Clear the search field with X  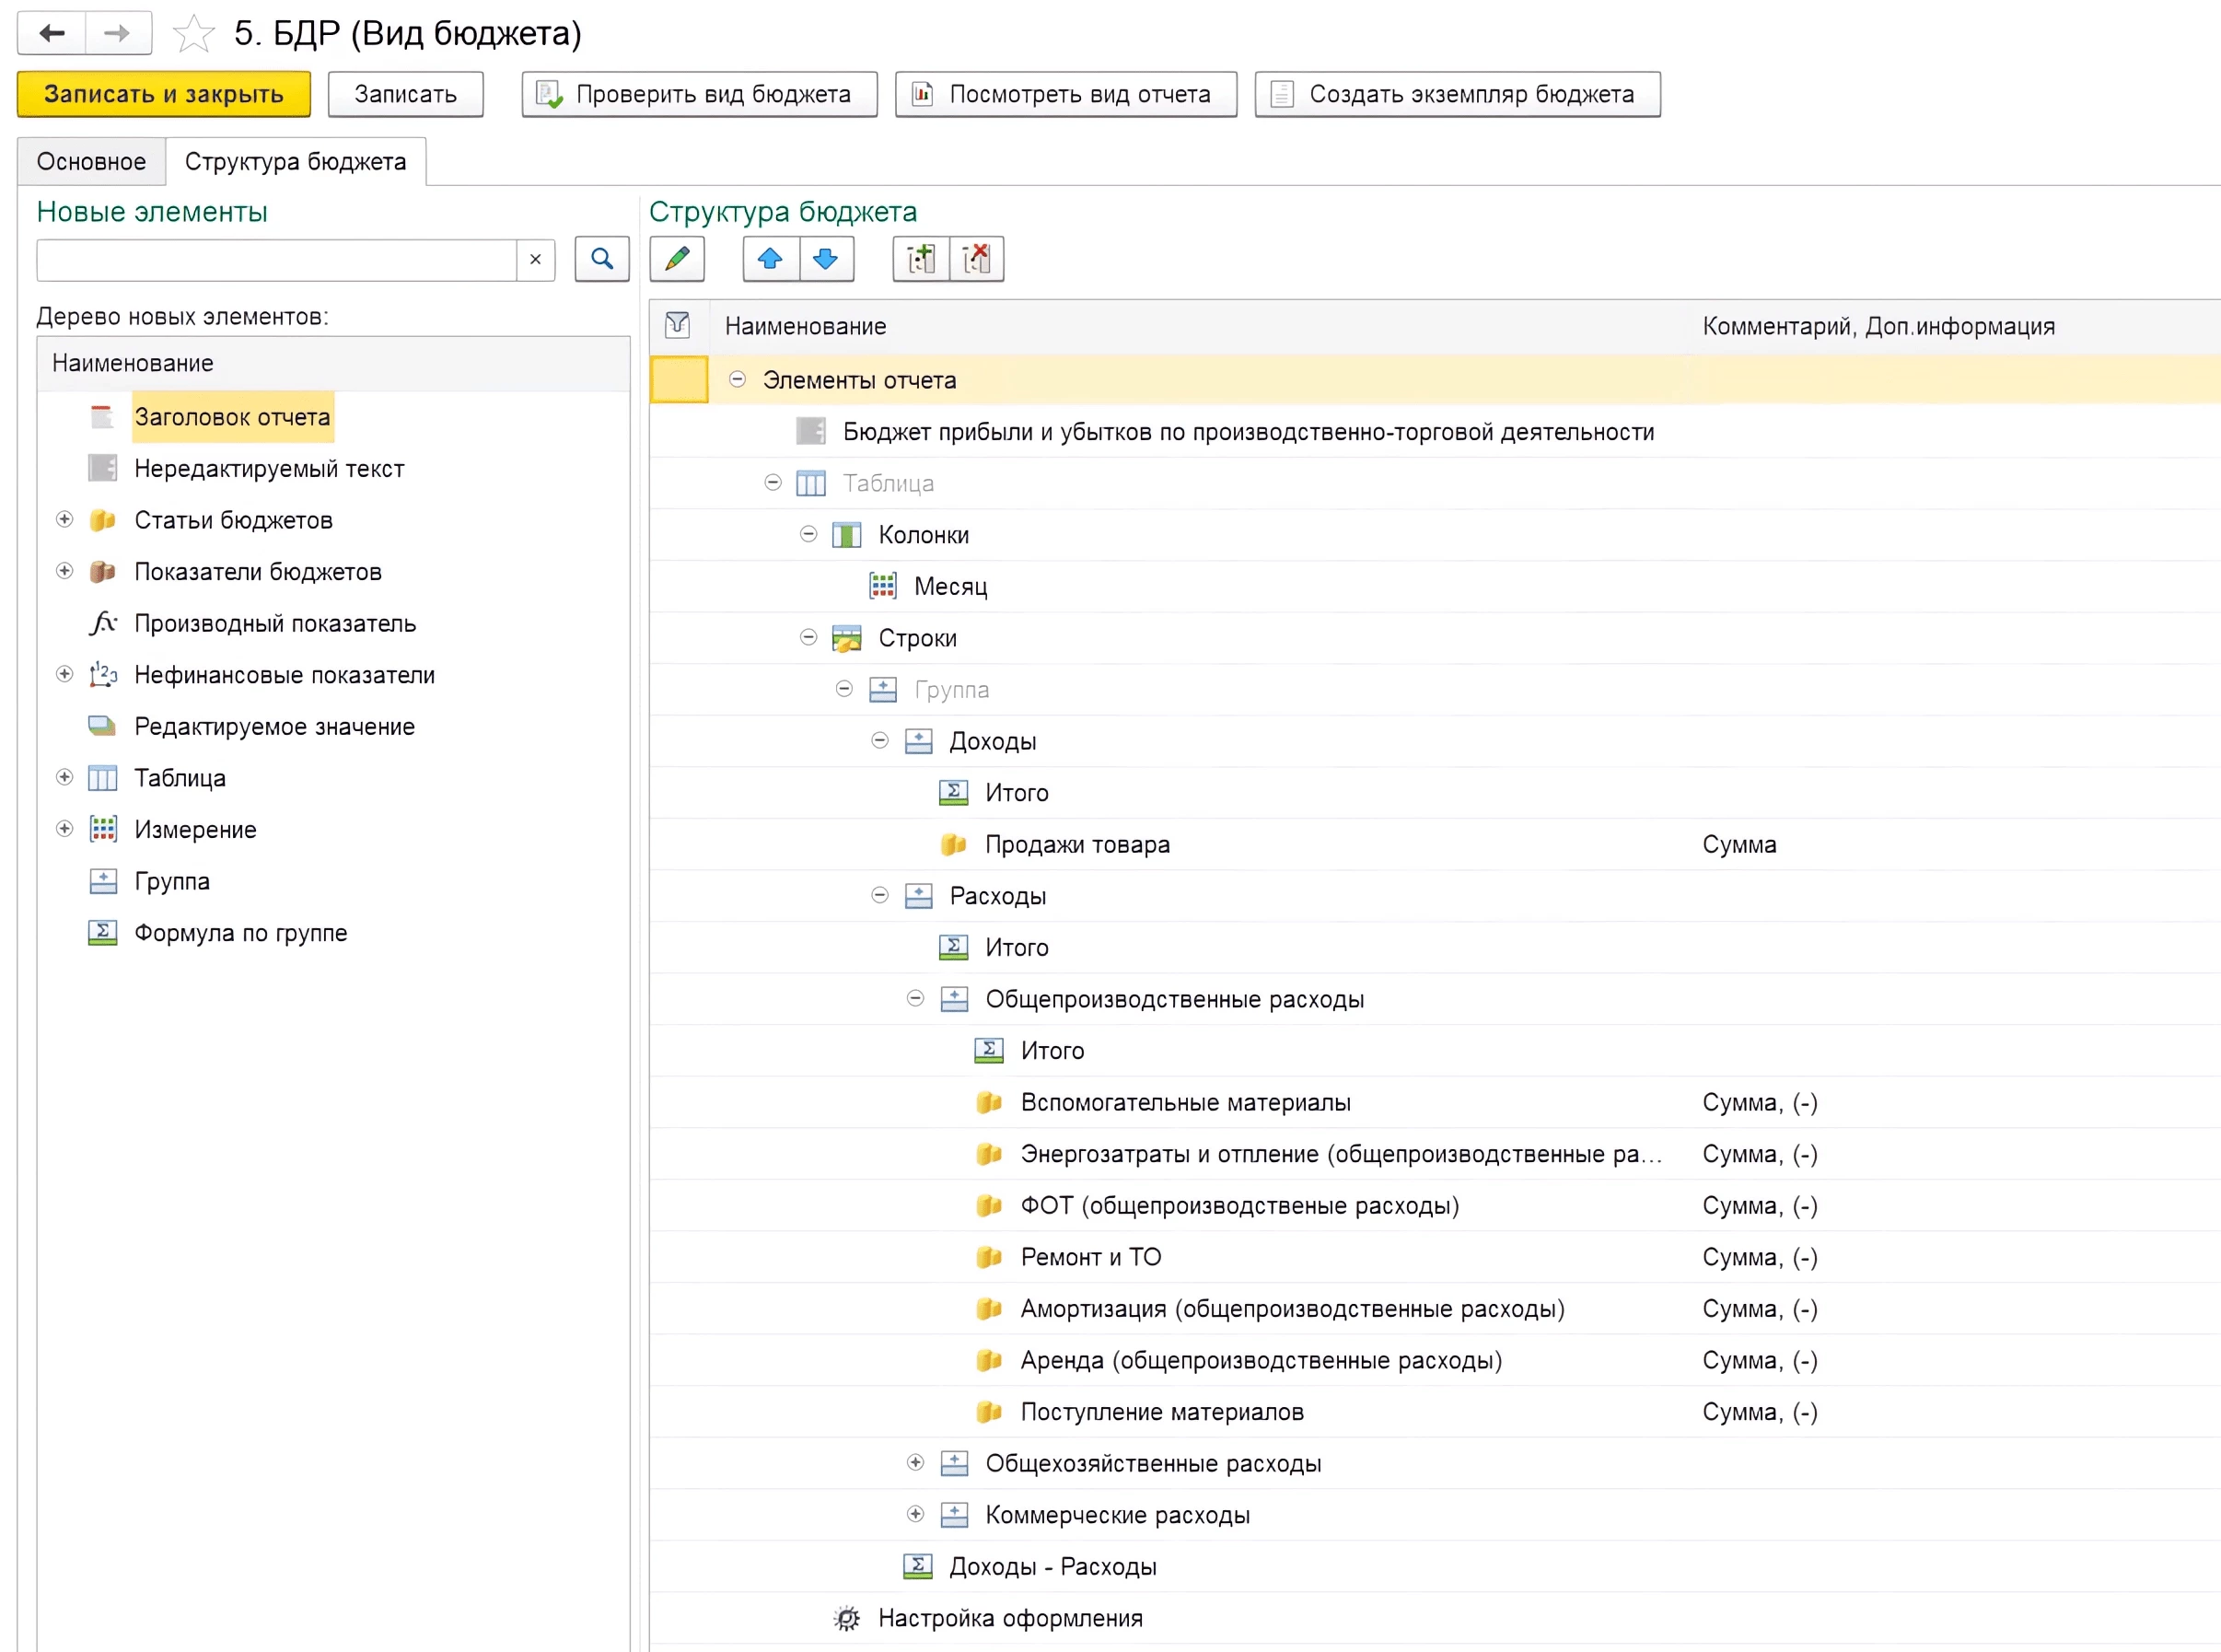tap(535, 260)
